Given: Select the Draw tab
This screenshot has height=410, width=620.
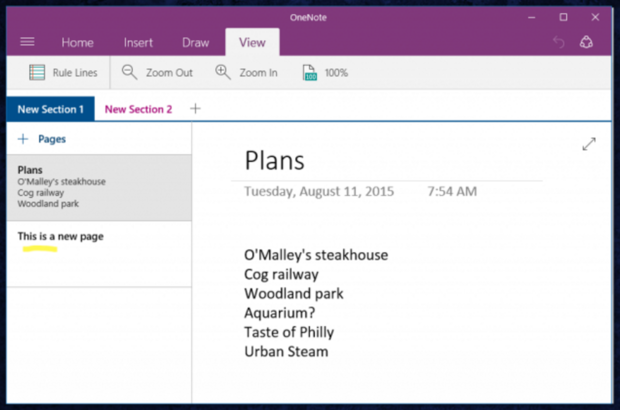Looking at the screenshot, I should coord(195,42).
